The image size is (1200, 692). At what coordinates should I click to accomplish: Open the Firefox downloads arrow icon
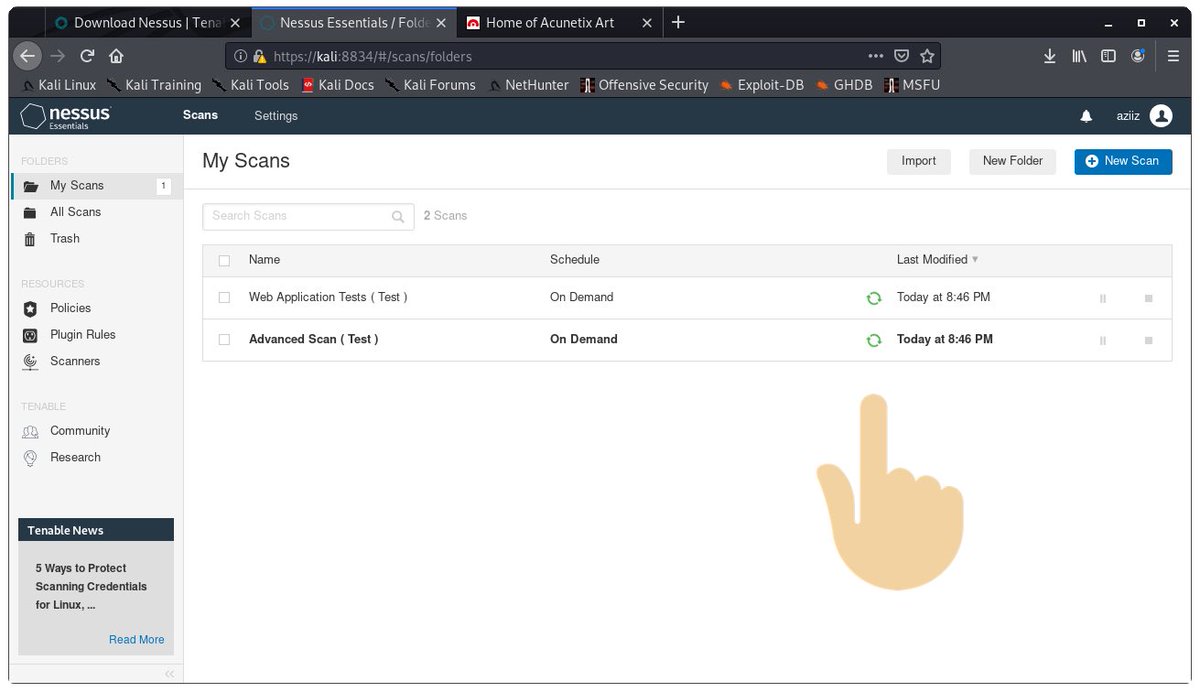1050,57
